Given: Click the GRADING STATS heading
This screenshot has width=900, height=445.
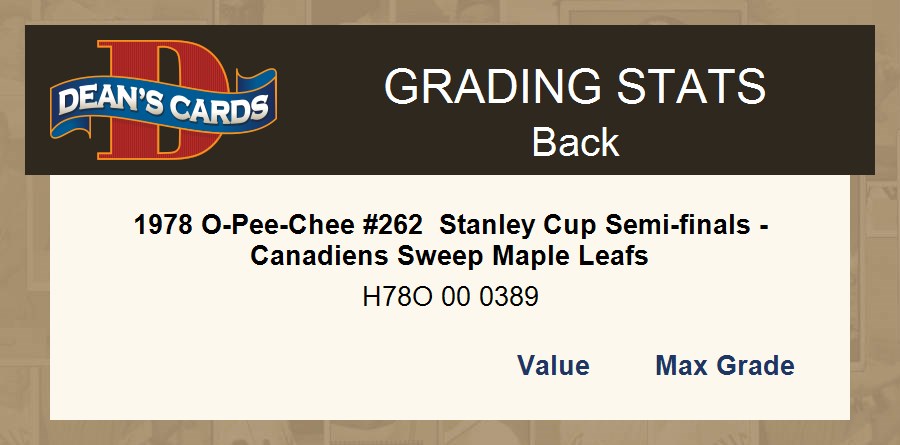Looking at the screenshot, I should [575, 87].
